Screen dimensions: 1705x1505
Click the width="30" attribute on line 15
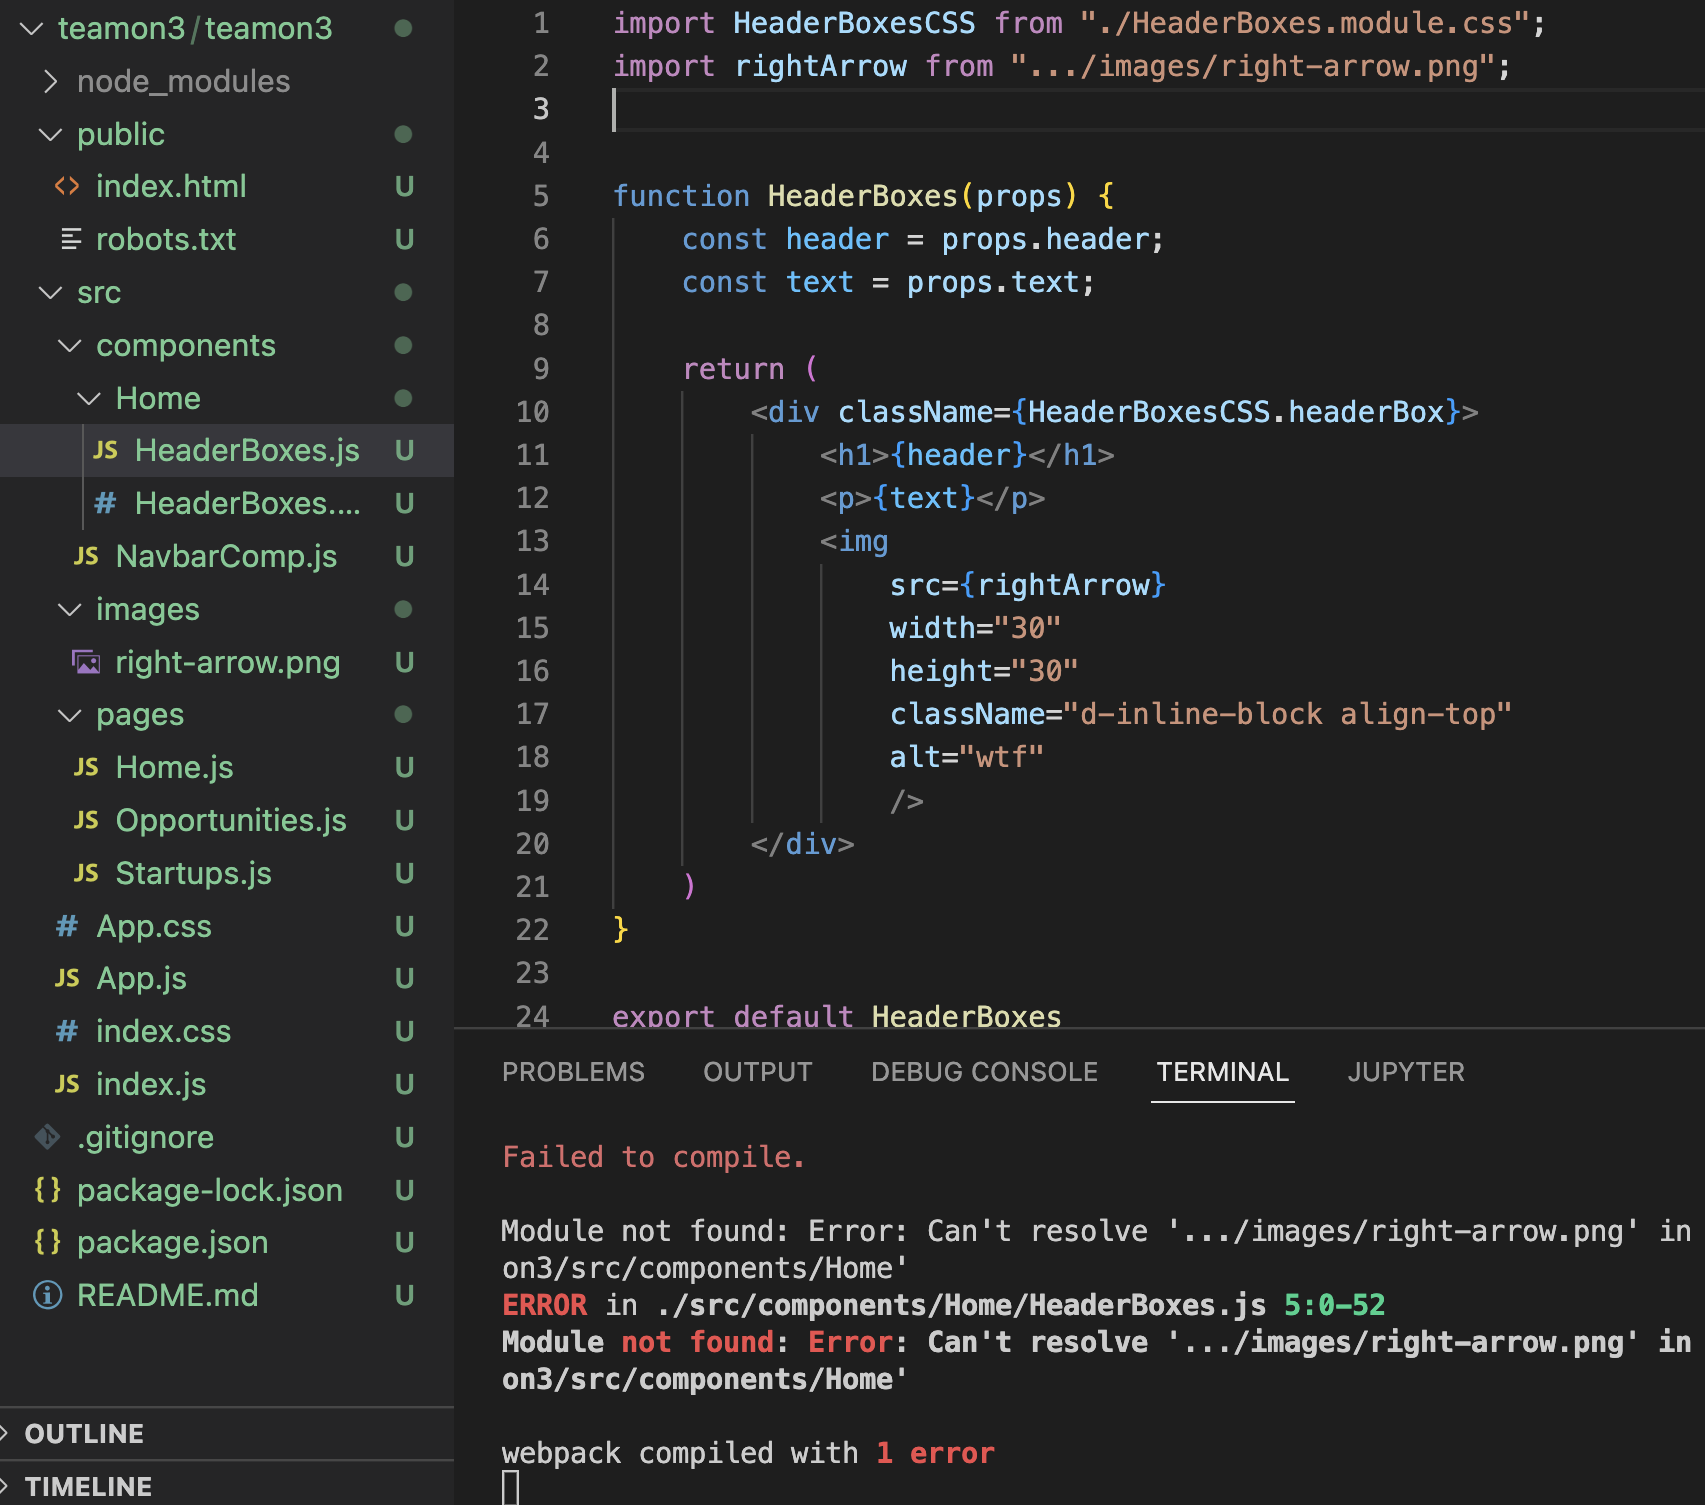pyautogui.click(x=975, y=628)
